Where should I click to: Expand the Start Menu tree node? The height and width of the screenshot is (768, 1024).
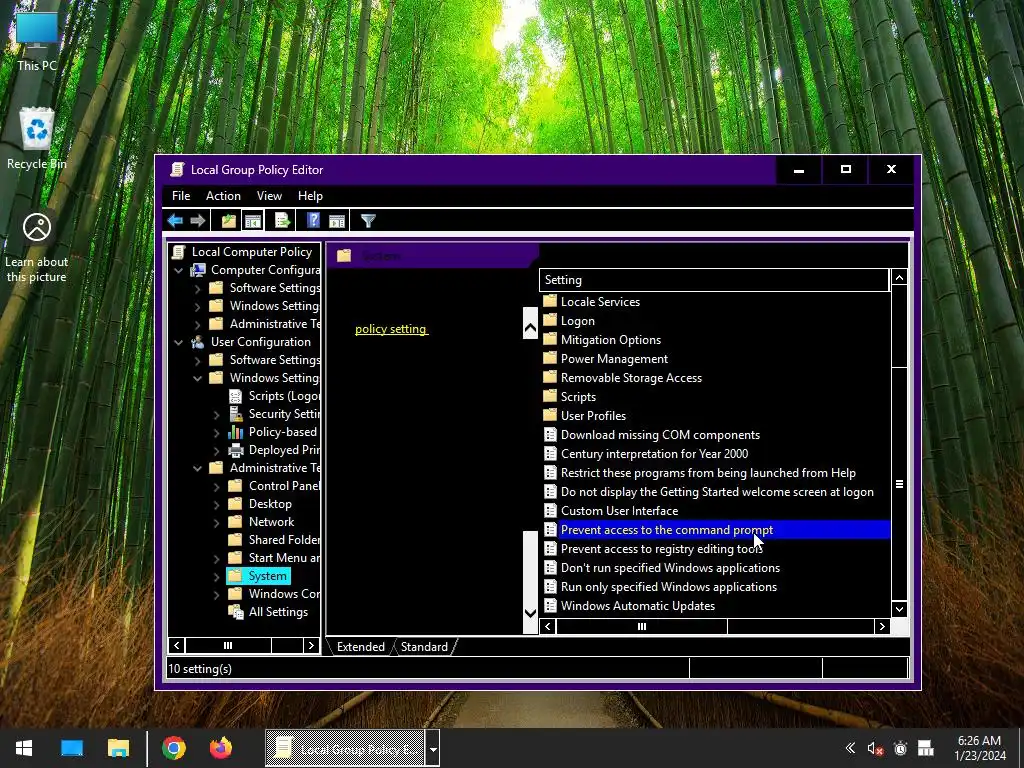(216, 558)
